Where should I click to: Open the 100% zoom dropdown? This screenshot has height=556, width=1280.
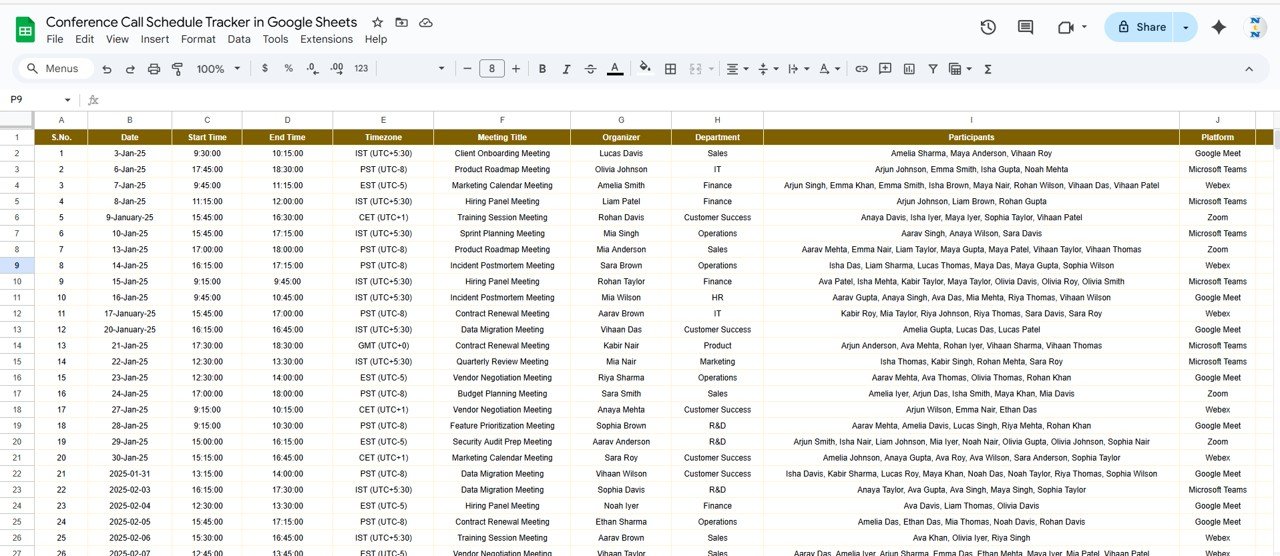coord(218,69)
